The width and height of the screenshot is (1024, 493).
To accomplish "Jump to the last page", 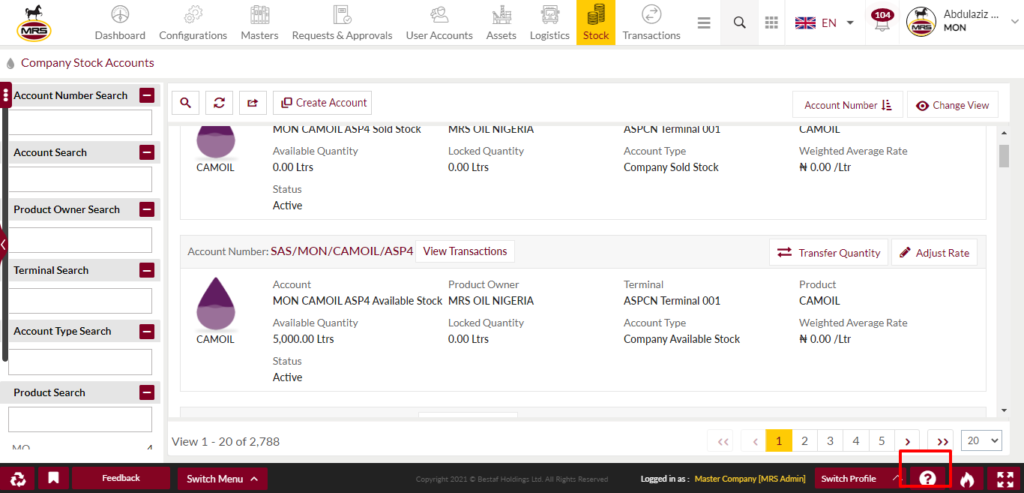I will [x=942, y=441].
